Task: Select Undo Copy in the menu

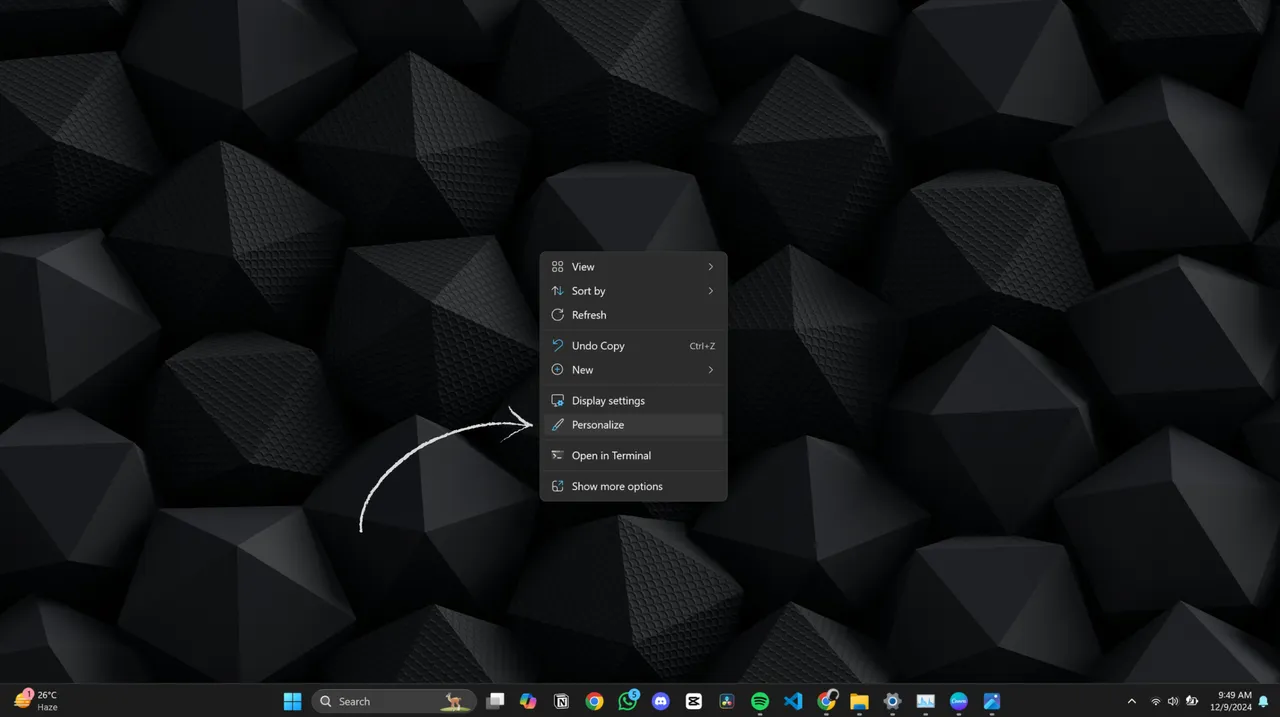Action: 633,346
